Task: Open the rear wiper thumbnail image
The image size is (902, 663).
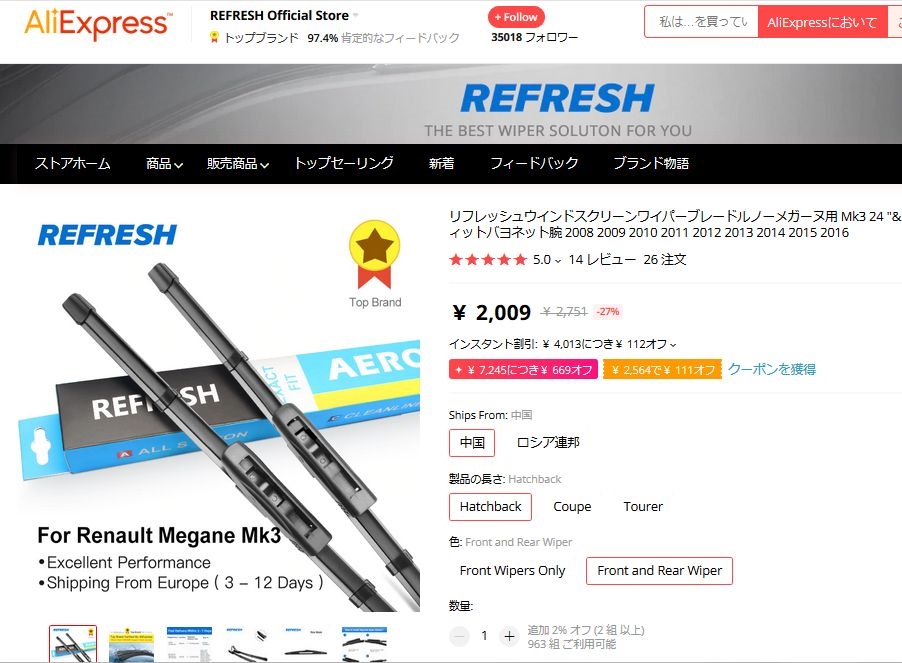Action: point(306,644)
